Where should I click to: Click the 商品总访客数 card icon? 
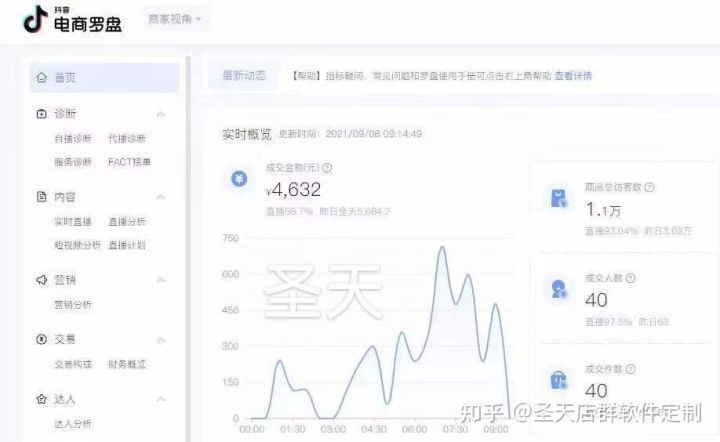(x=559, y=199)
